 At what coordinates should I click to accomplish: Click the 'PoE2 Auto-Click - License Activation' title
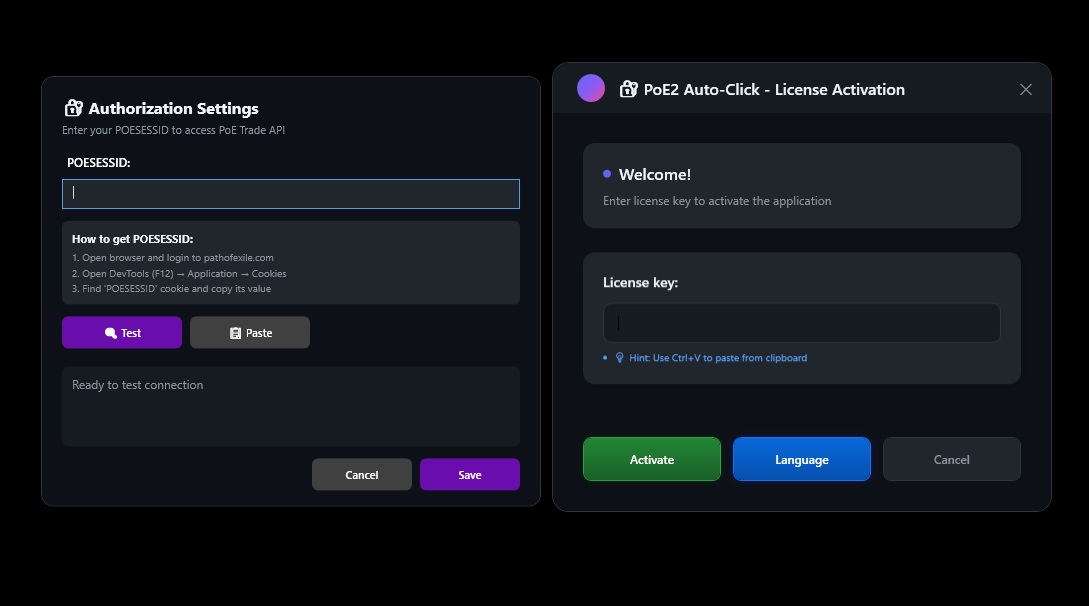(774, 89)
